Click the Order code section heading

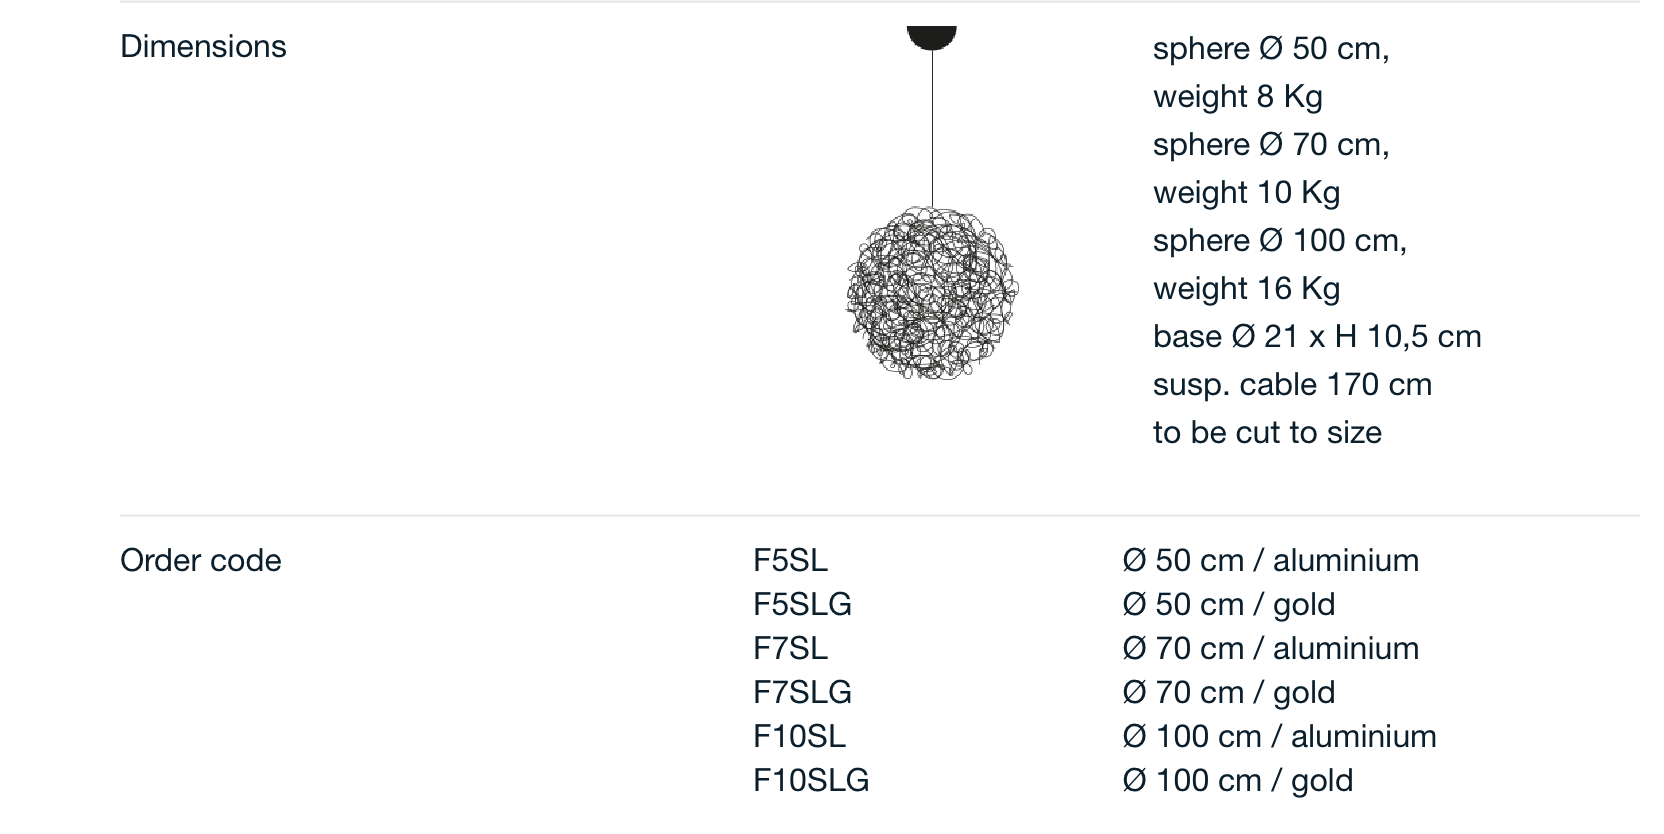(201, 560)
